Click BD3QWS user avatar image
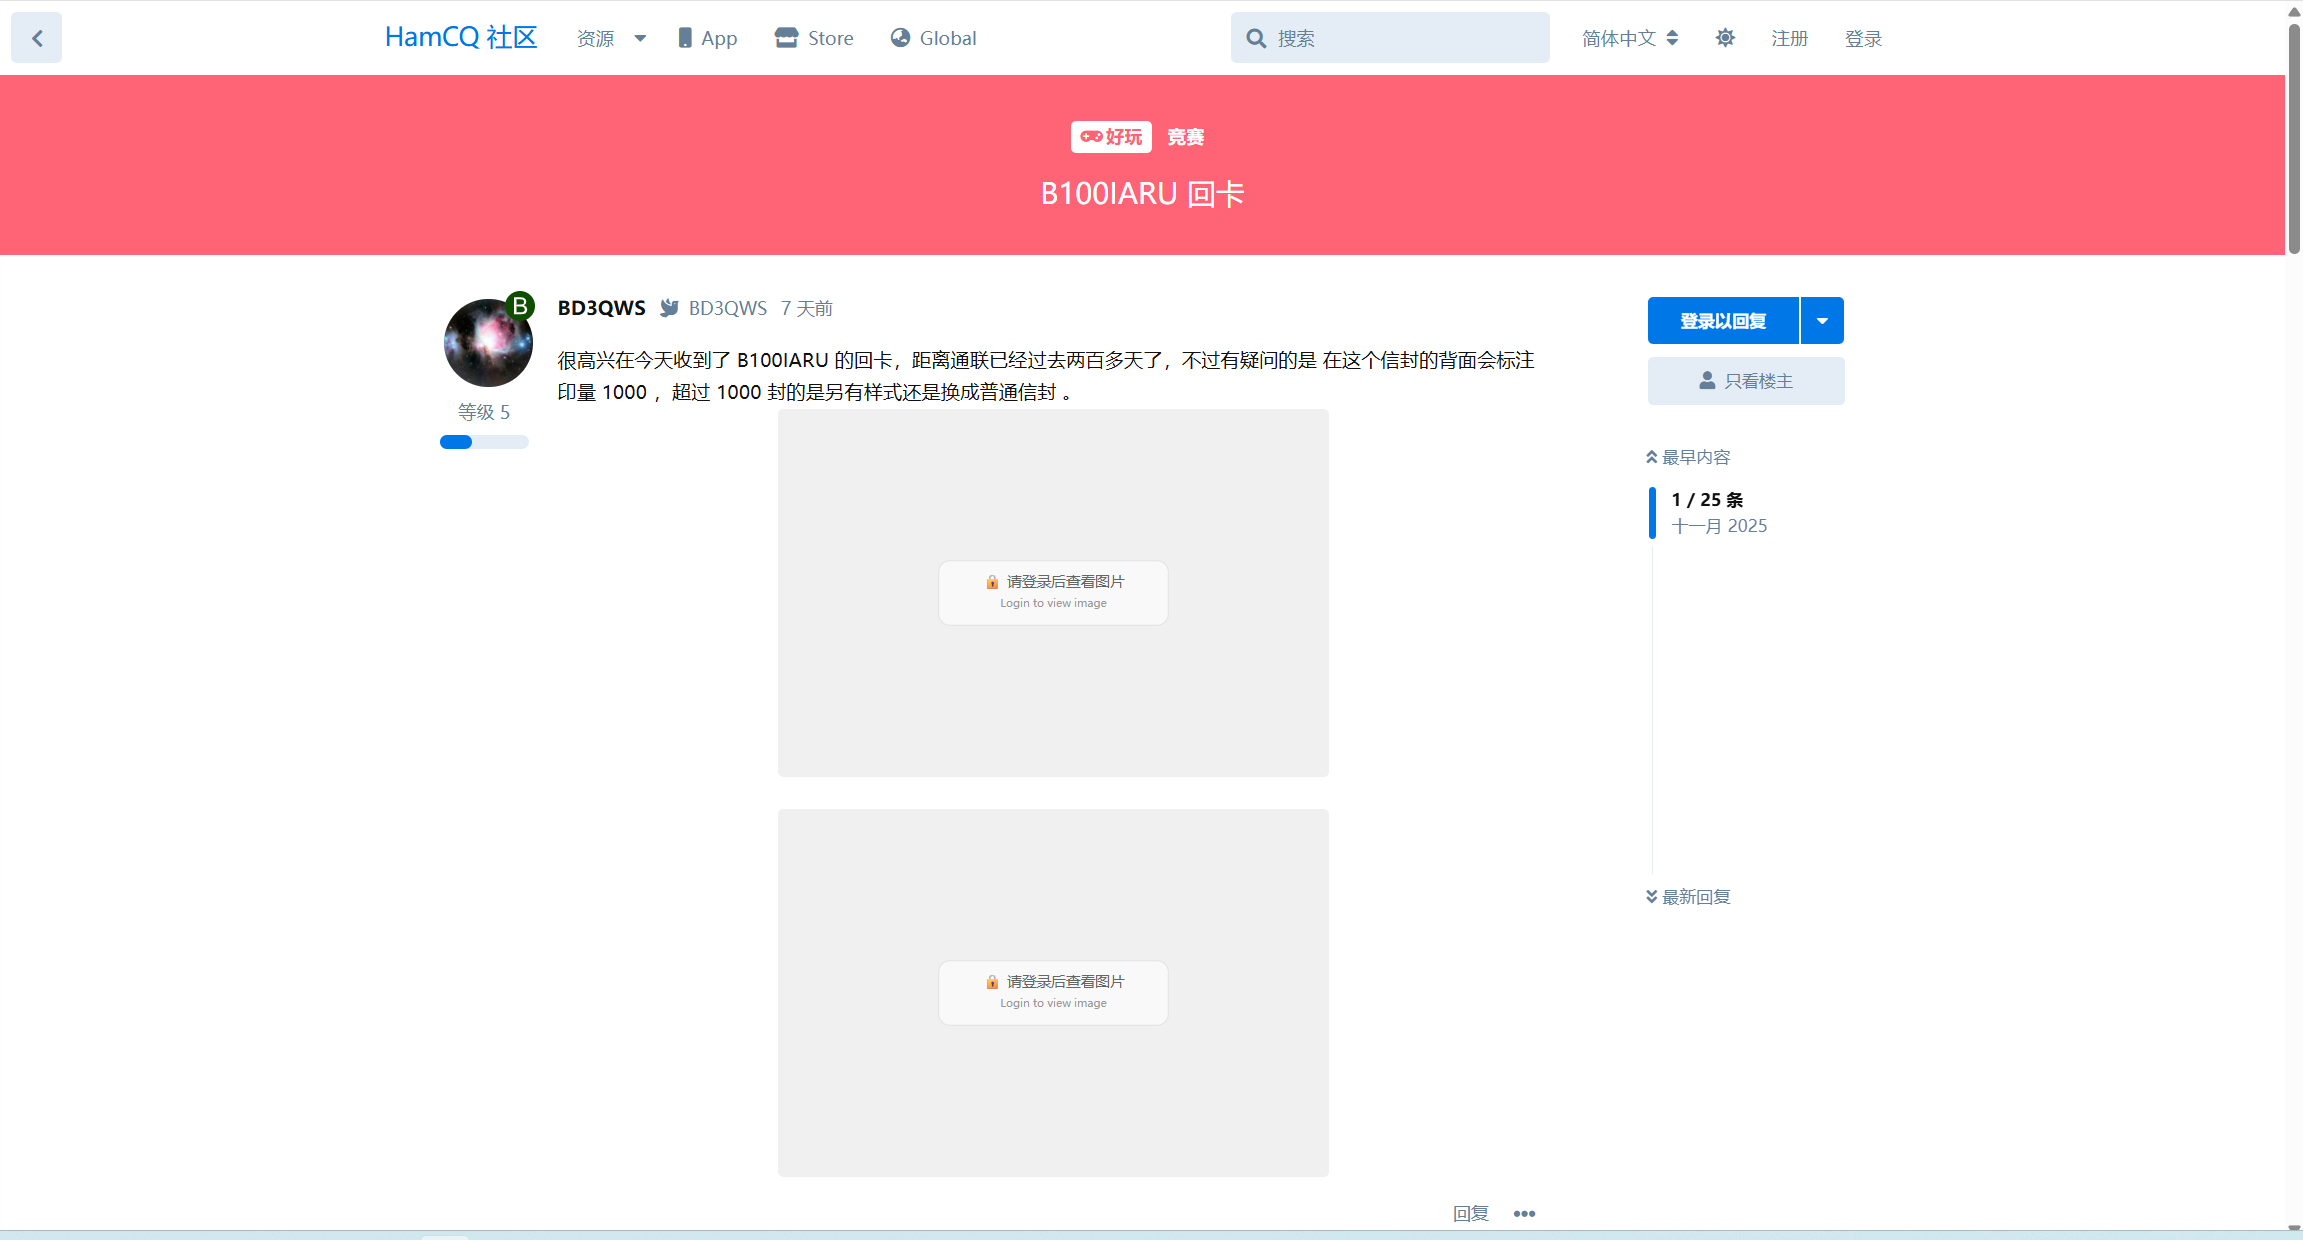This screenshot has height=1240, width=2303. pyautogui.click(x=488, y=343)
